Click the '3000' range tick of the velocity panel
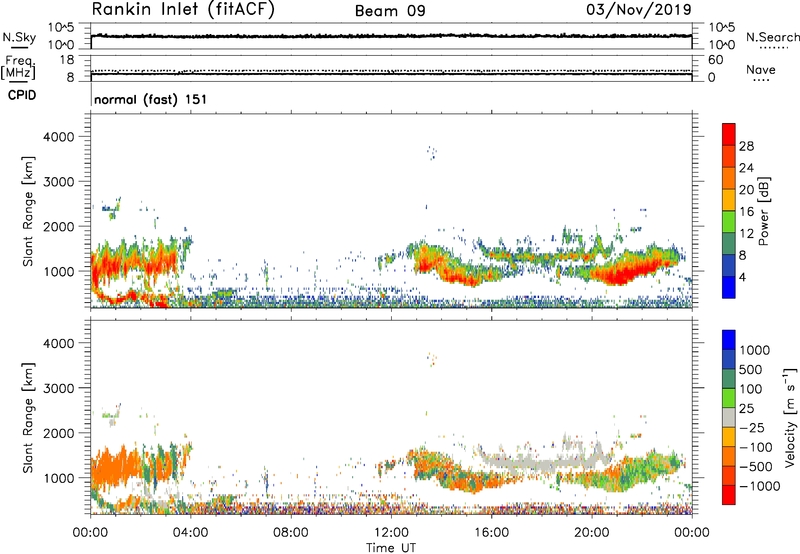Screen dimensions: 800x554 (x=59, y=388)
